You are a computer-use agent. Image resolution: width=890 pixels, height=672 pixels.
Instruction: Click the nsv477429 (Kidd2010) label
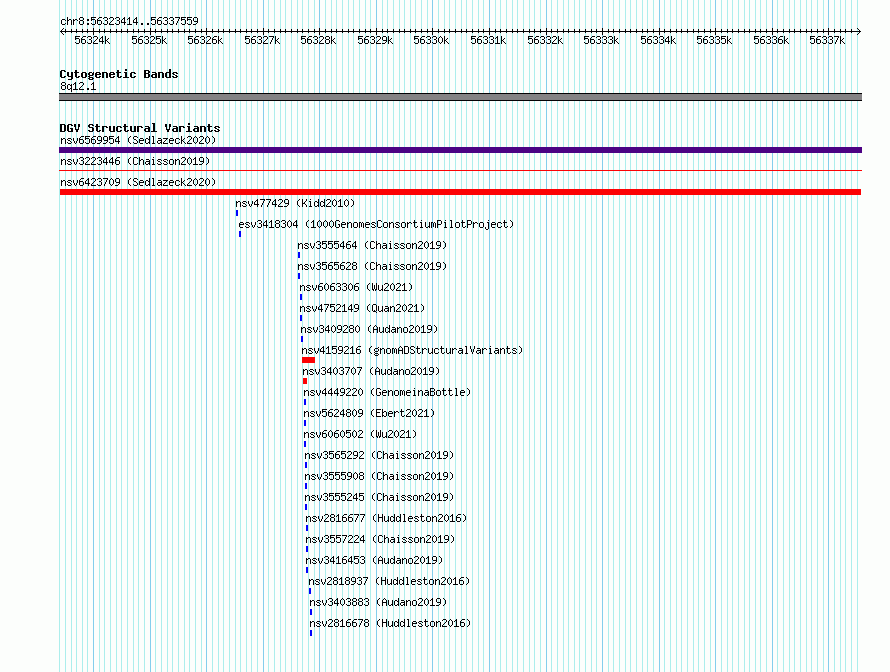coord(295,203)
